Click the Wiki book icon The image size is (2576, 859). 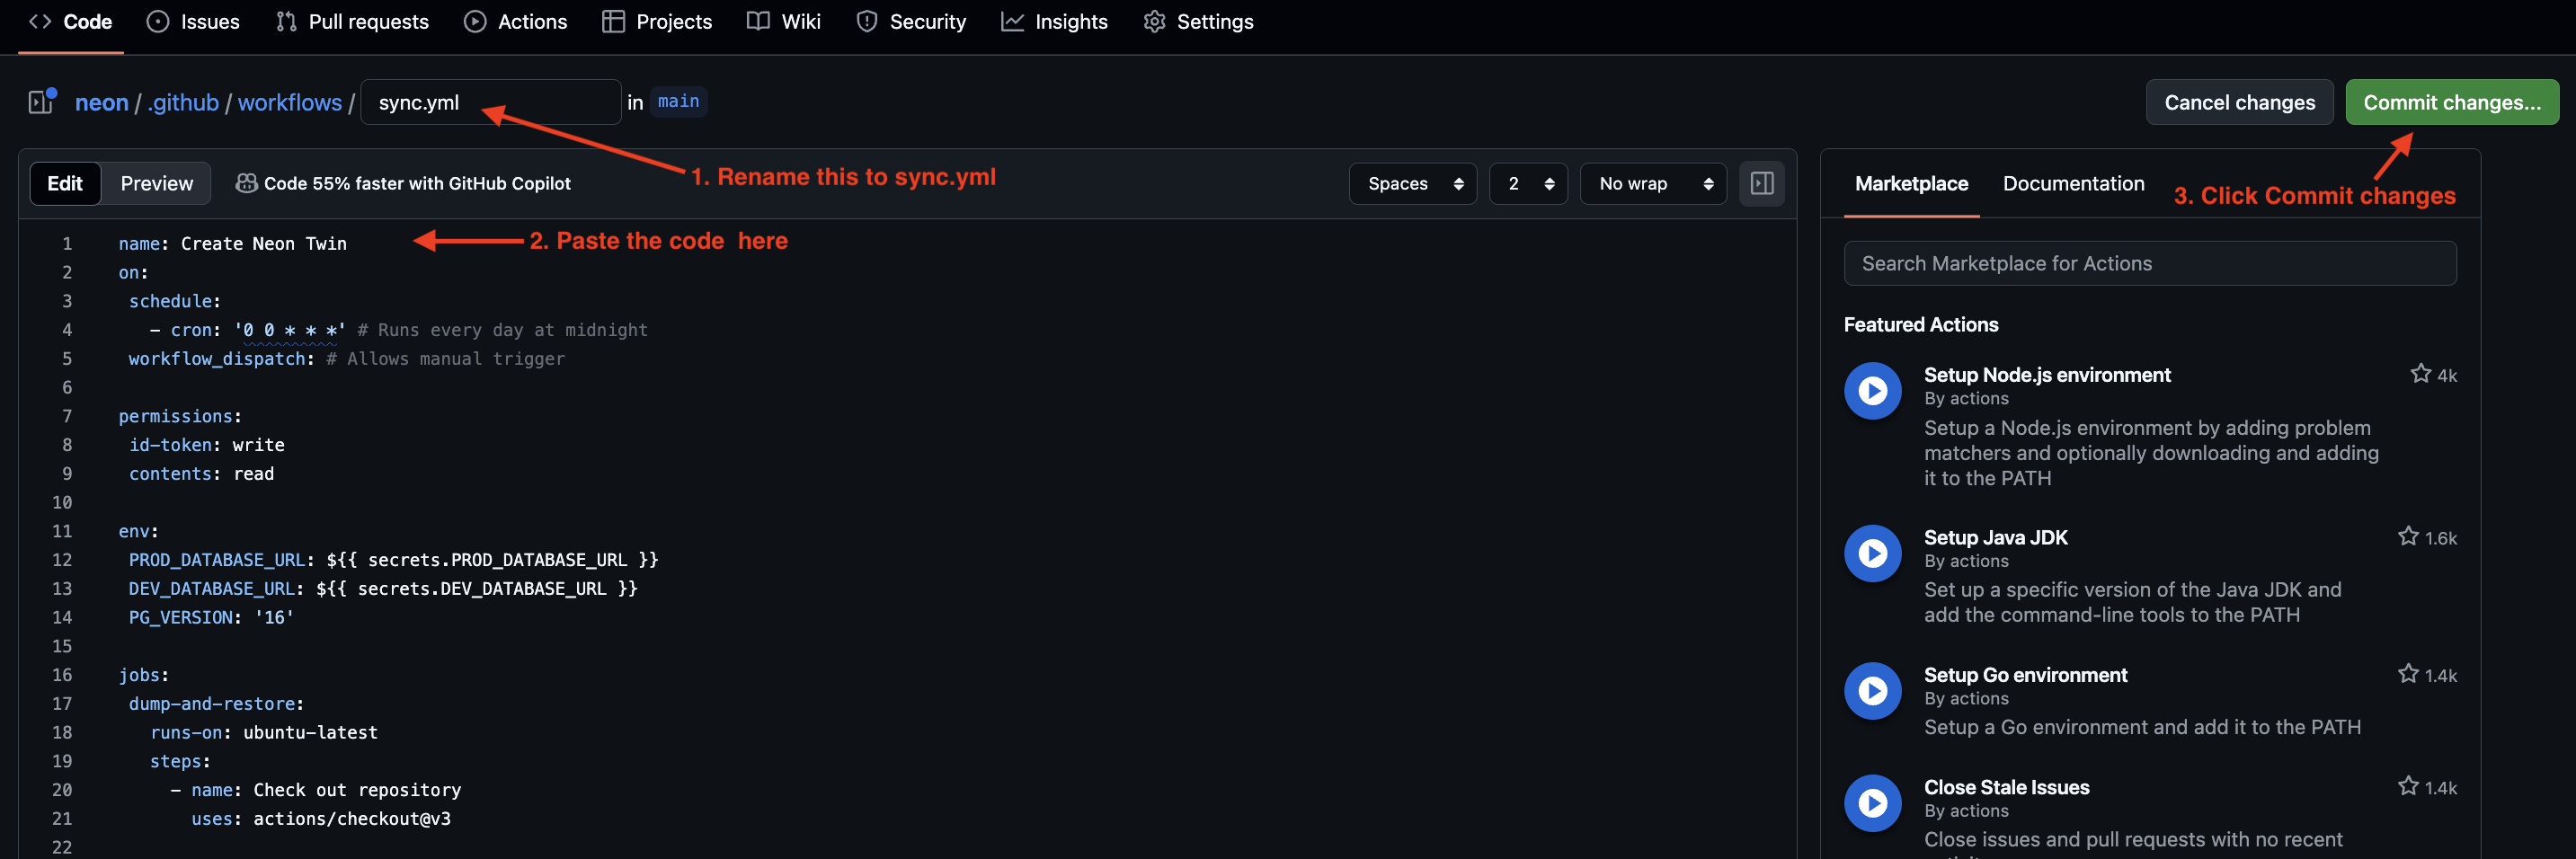(x=758, y=21)
